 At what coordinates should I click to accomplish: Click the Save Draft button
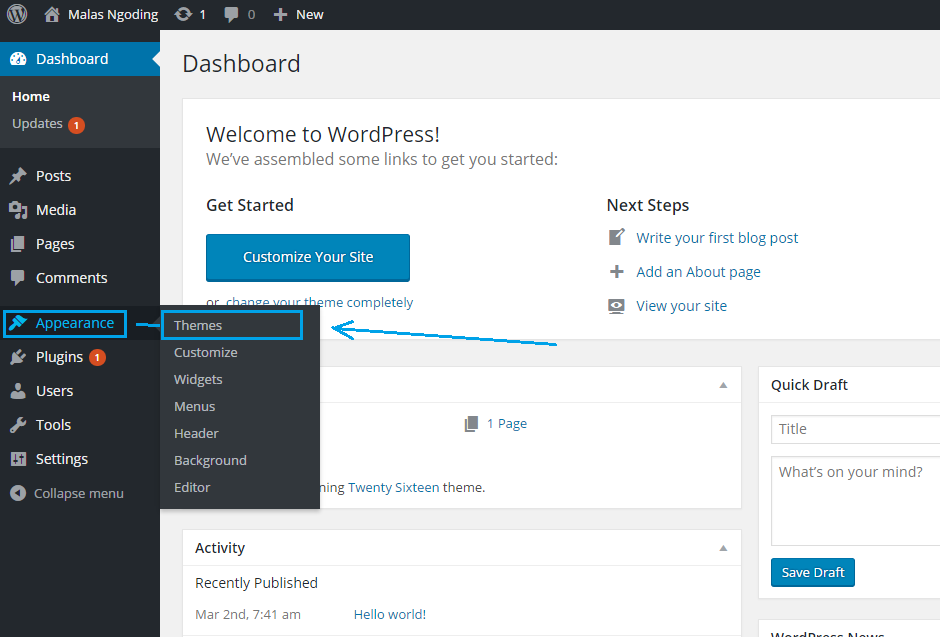tap(812, 572)
